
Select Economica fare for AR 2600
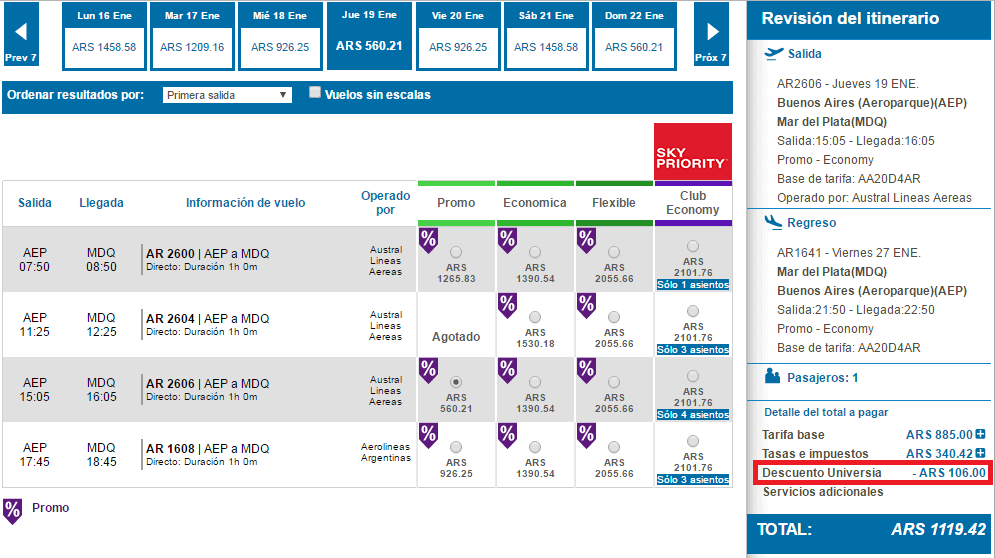click(x=535, y=253)
